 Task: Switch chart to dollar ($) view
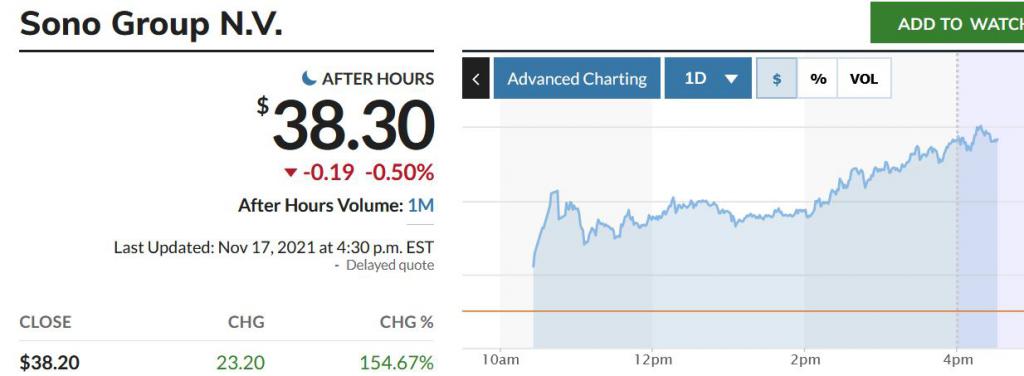pos(776,78)
